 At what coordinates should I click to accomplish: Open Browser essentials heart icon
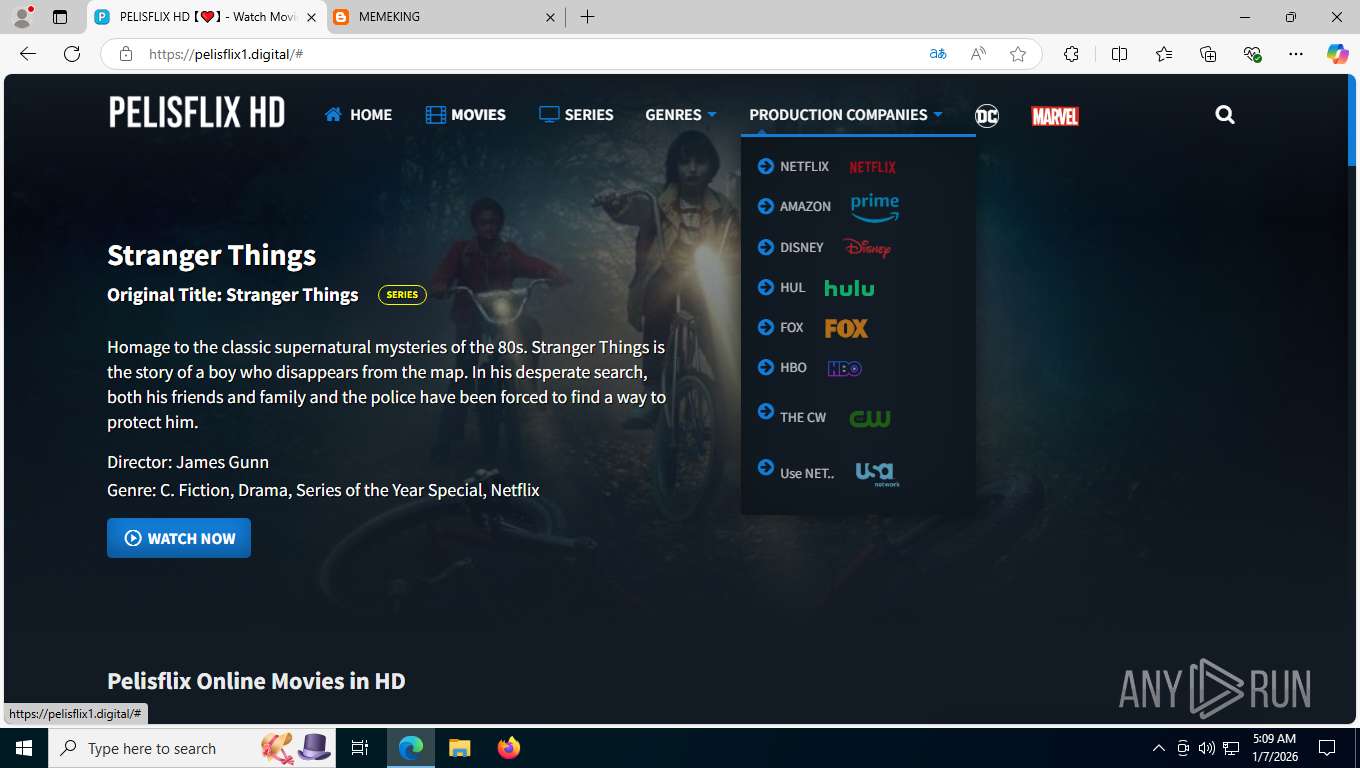click(x=1253, y=54)
